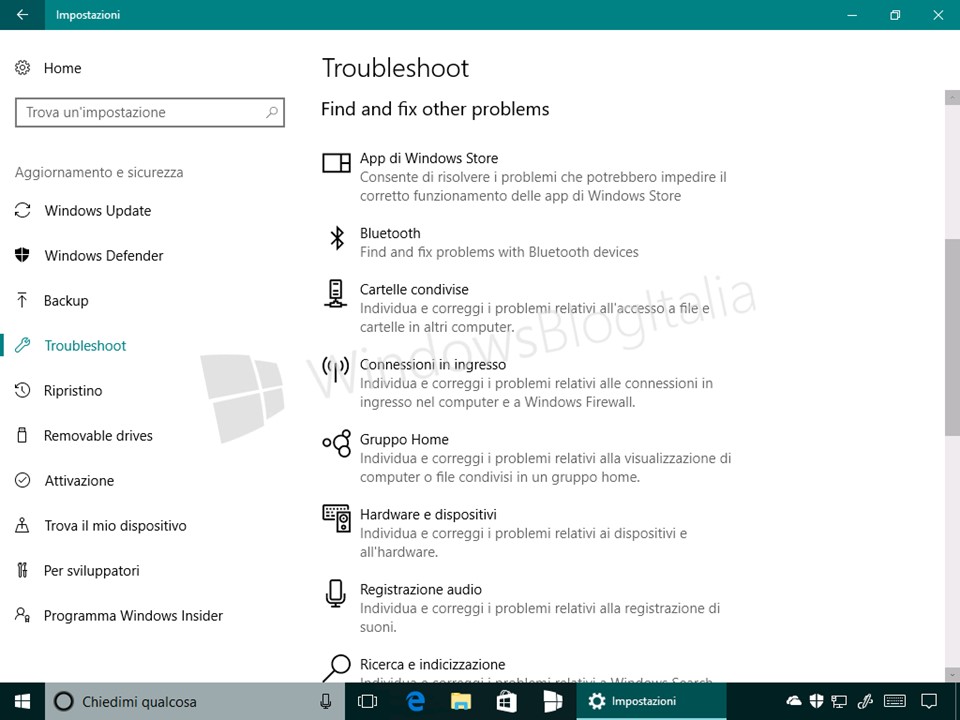Click the search magnifier icon
This screenshot has height=720, width=960.
pos(272,112)
